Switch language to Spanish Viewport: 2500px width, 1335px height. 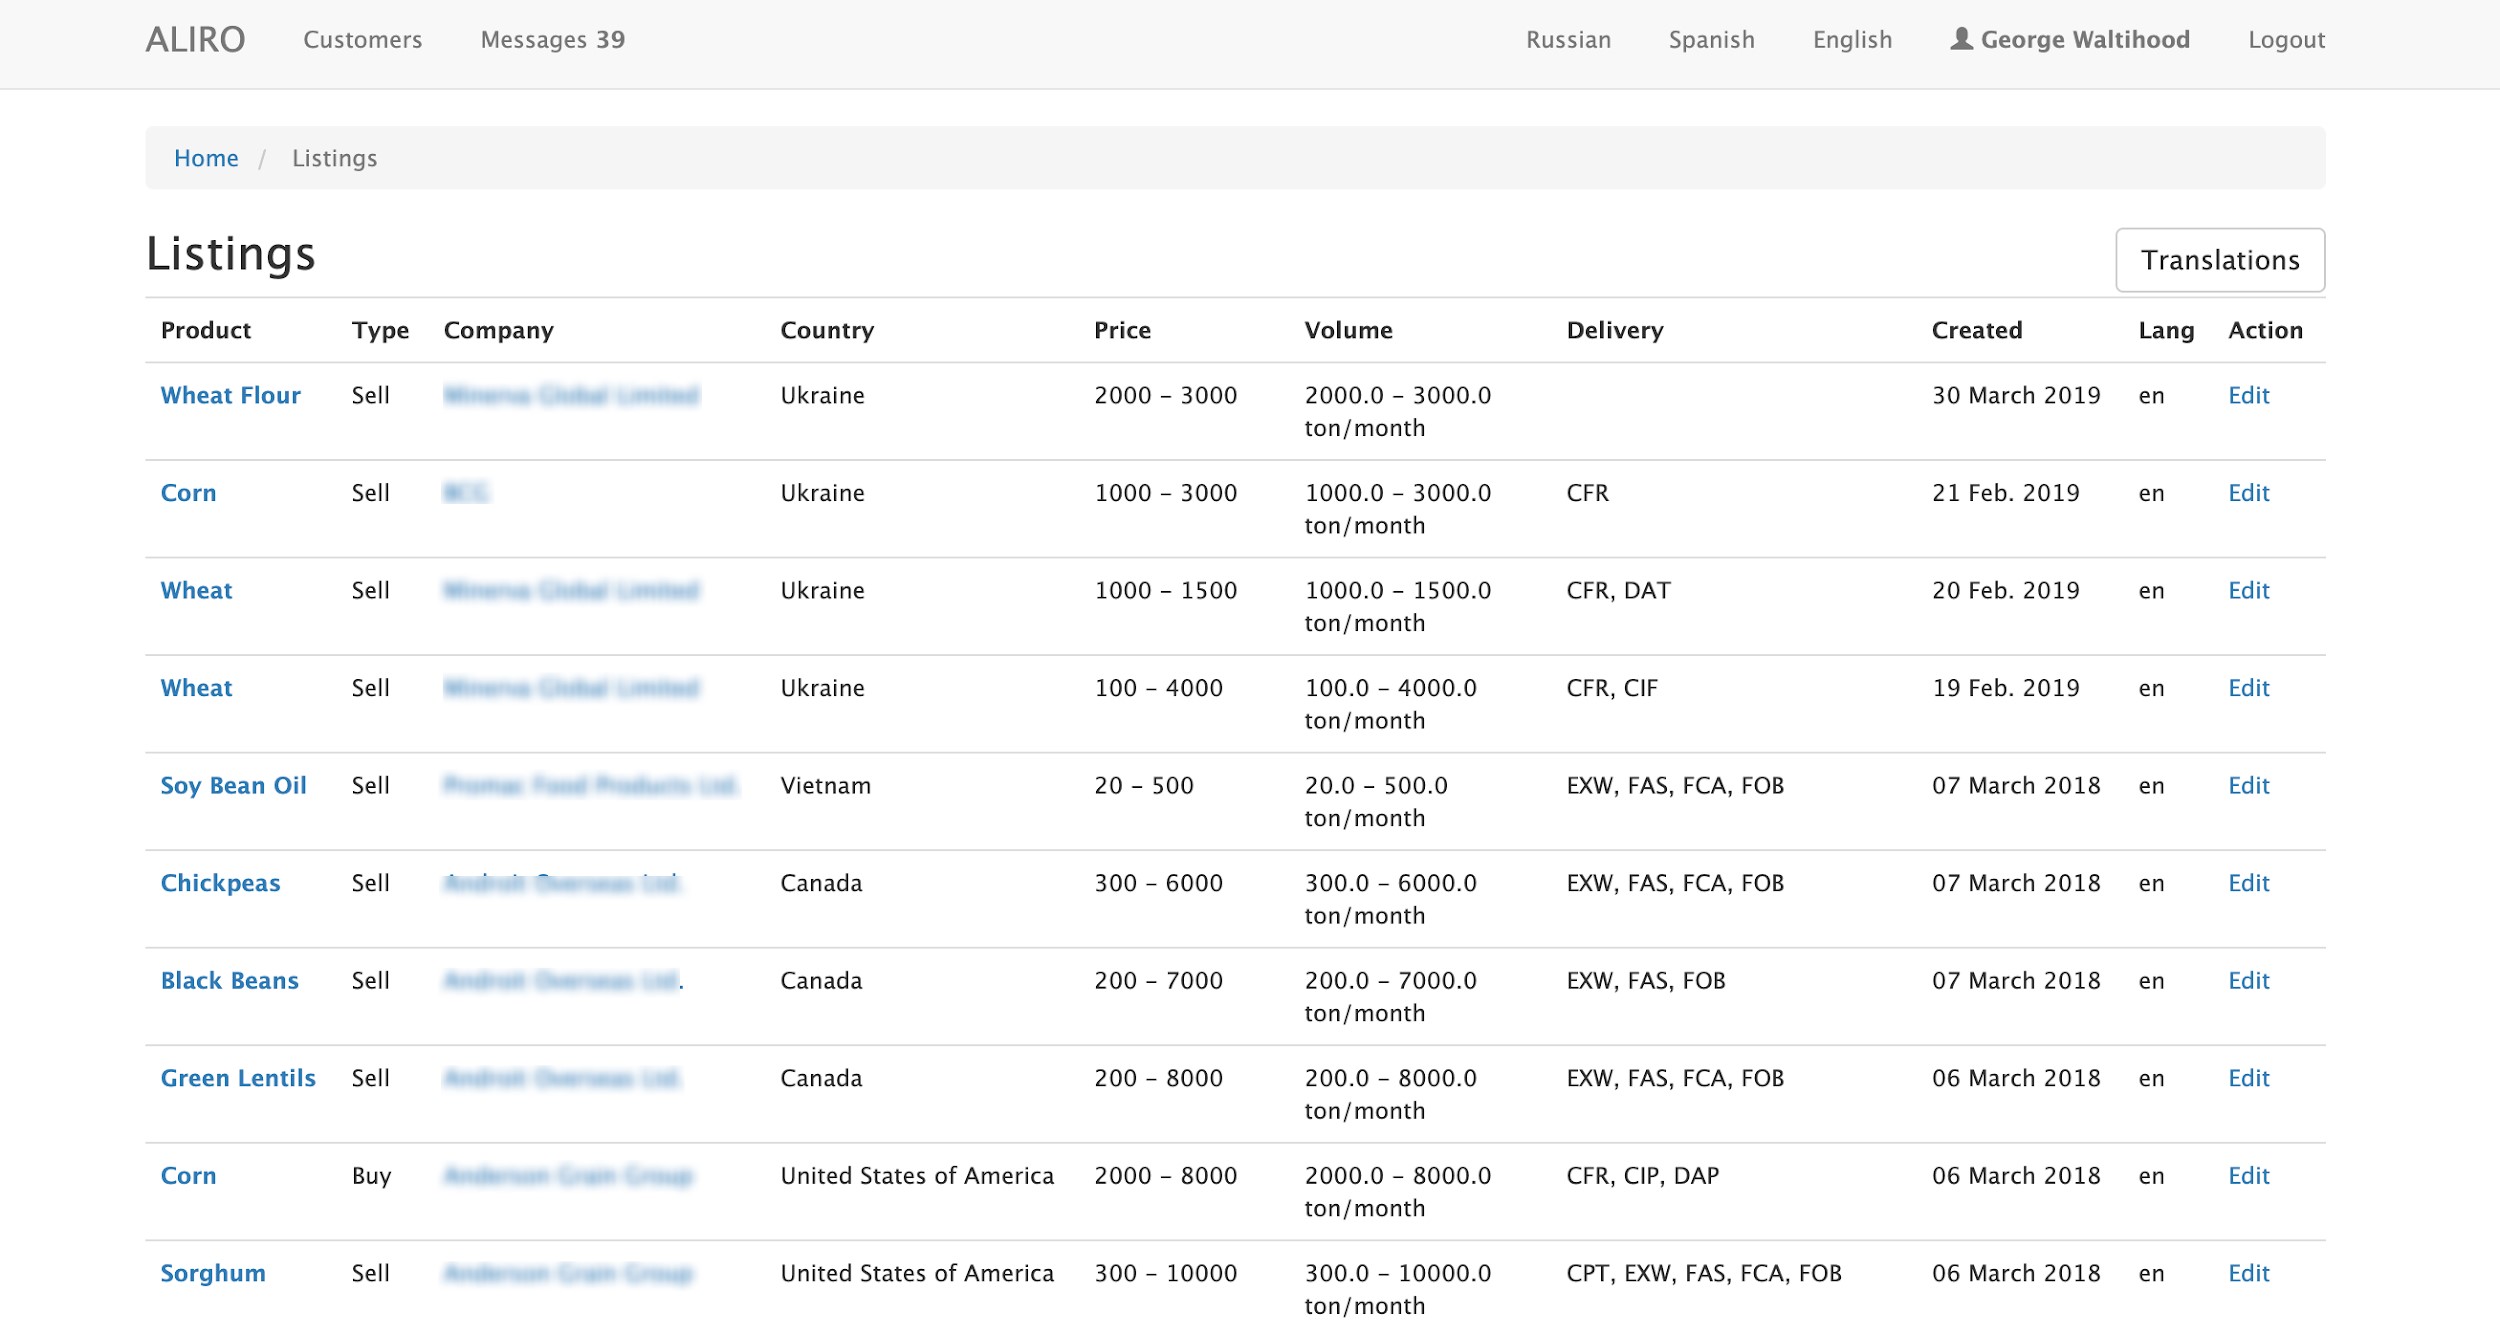[x=1711, y=40]
